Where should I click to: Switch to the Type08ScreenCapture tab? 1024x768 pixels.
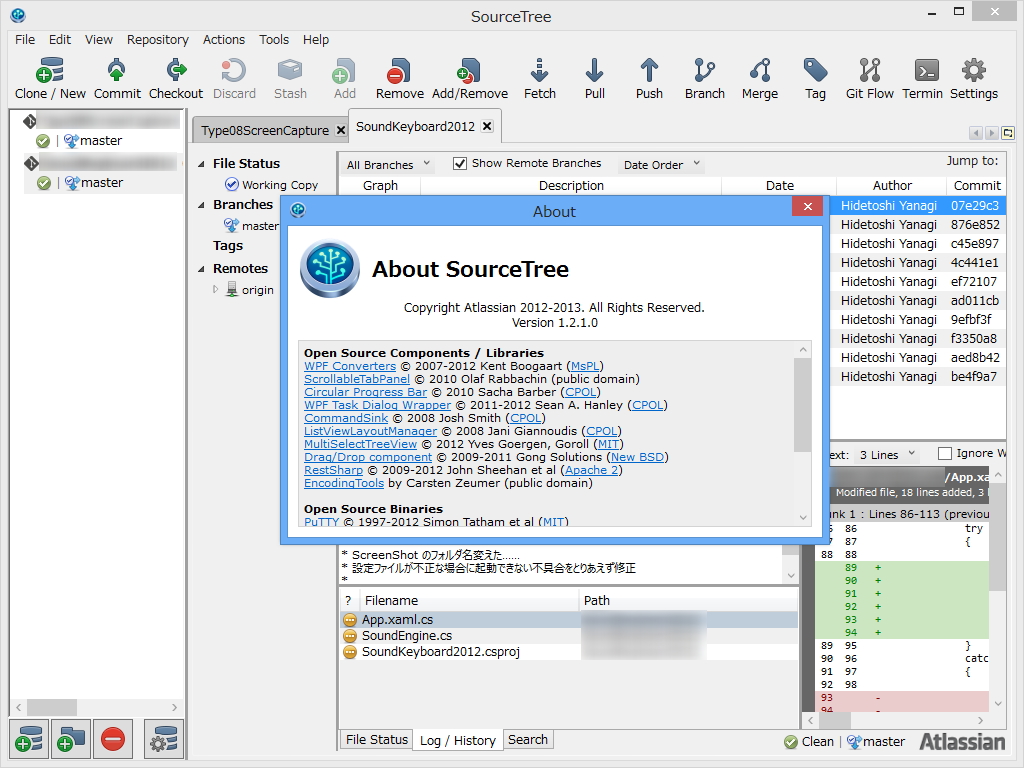(264, 129)
